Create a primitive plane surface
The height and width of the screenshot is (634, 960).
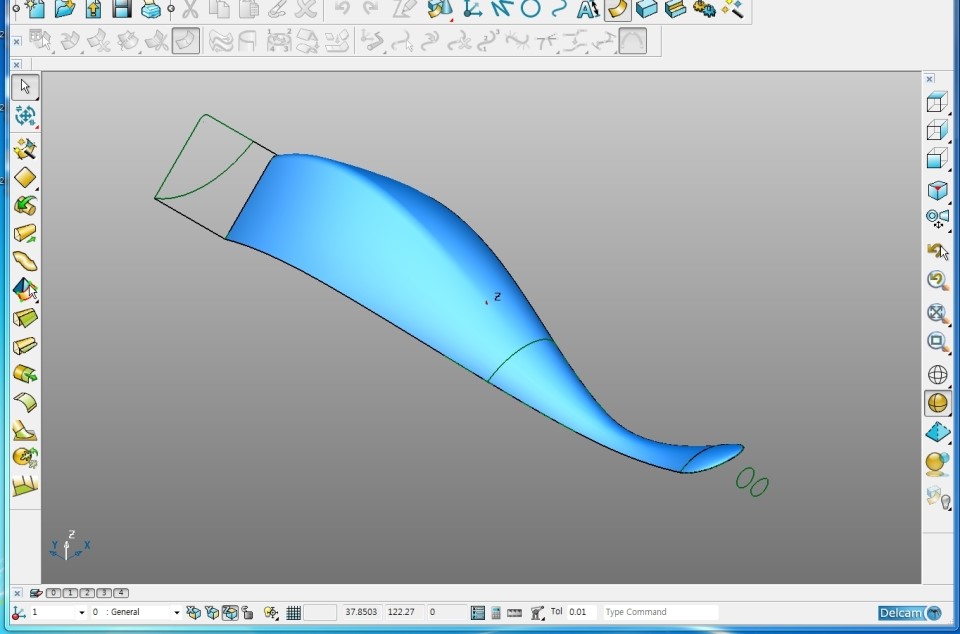click(x=25, y=177)
